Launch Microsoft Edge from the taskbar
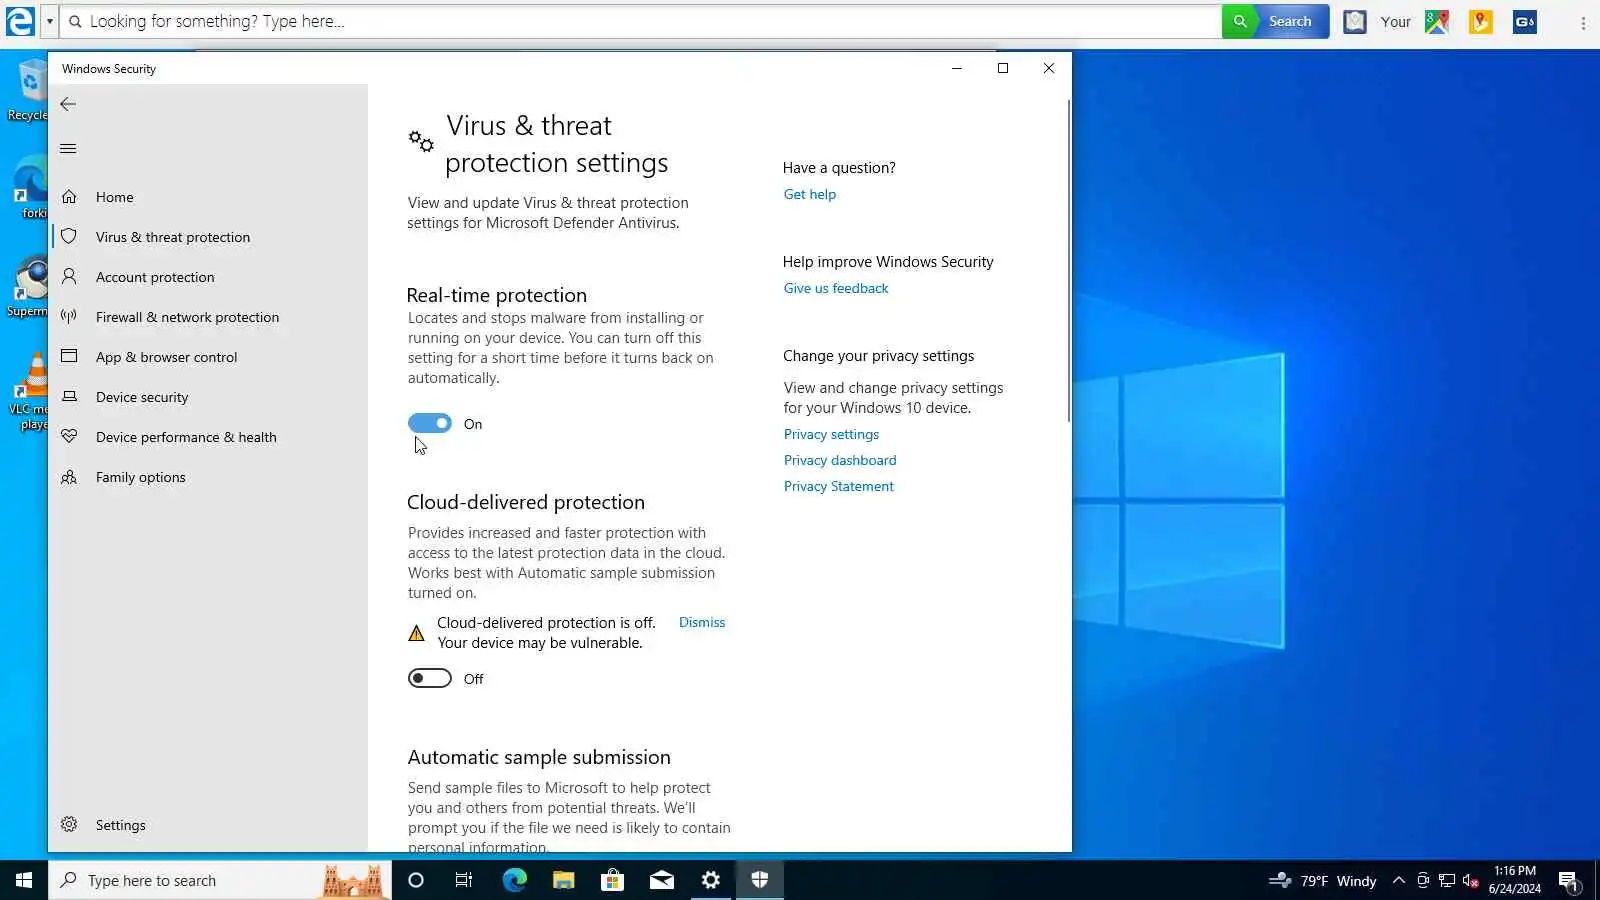The width and height of the screenshot is (1600, 900). coord(514,880)
